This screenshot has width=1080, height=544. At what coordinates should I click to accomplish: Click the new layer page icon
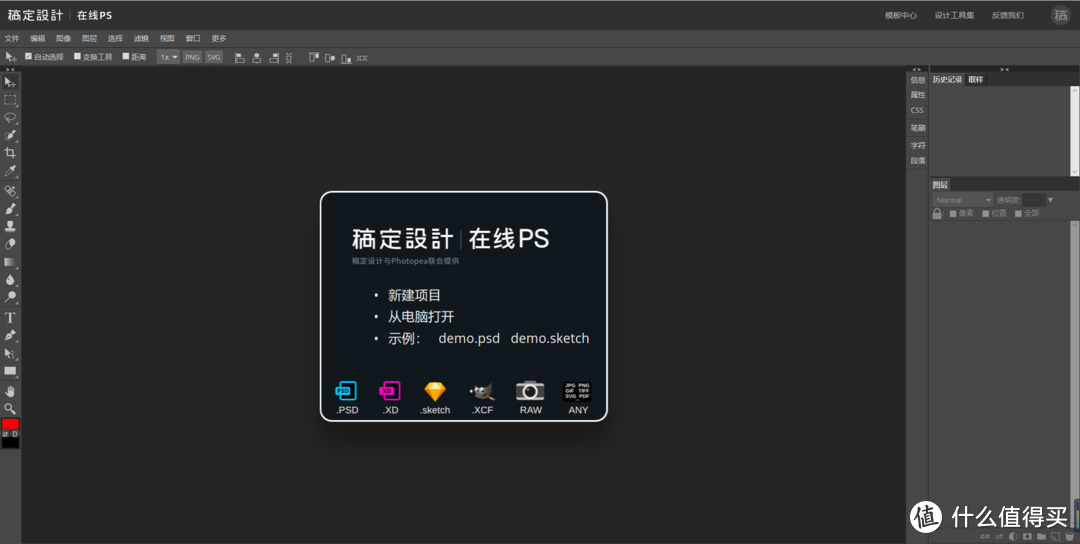1055,536
